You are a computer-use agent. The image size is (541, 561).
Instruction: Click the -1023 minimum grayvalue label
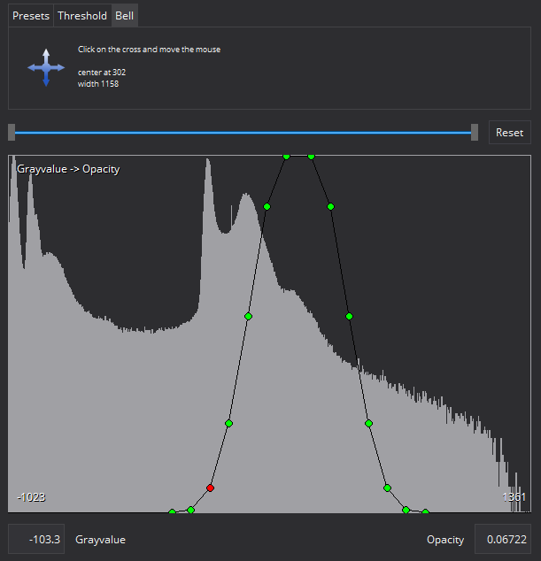point(31,497)
